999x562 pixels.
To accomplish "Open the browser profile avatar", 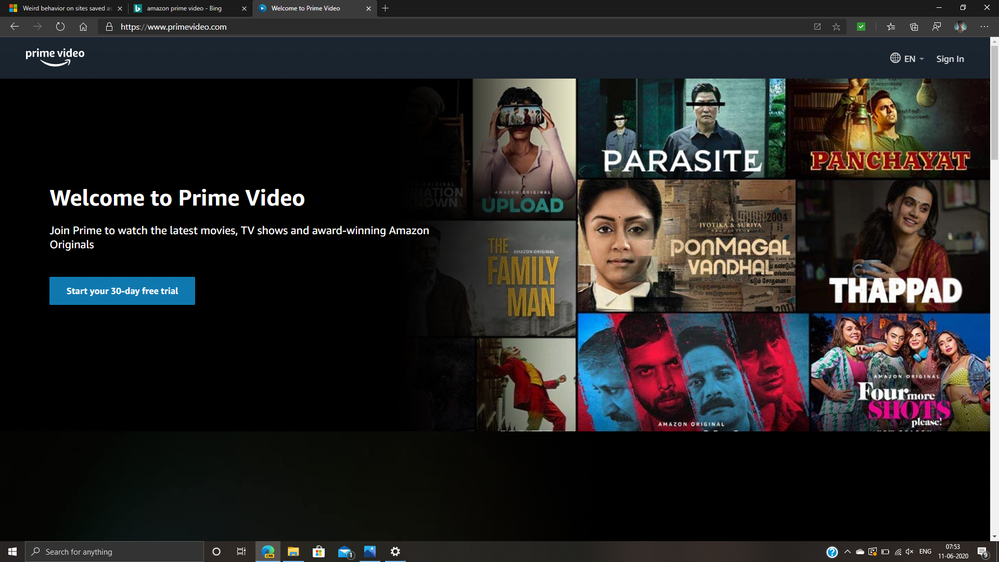I will [960, 27].
